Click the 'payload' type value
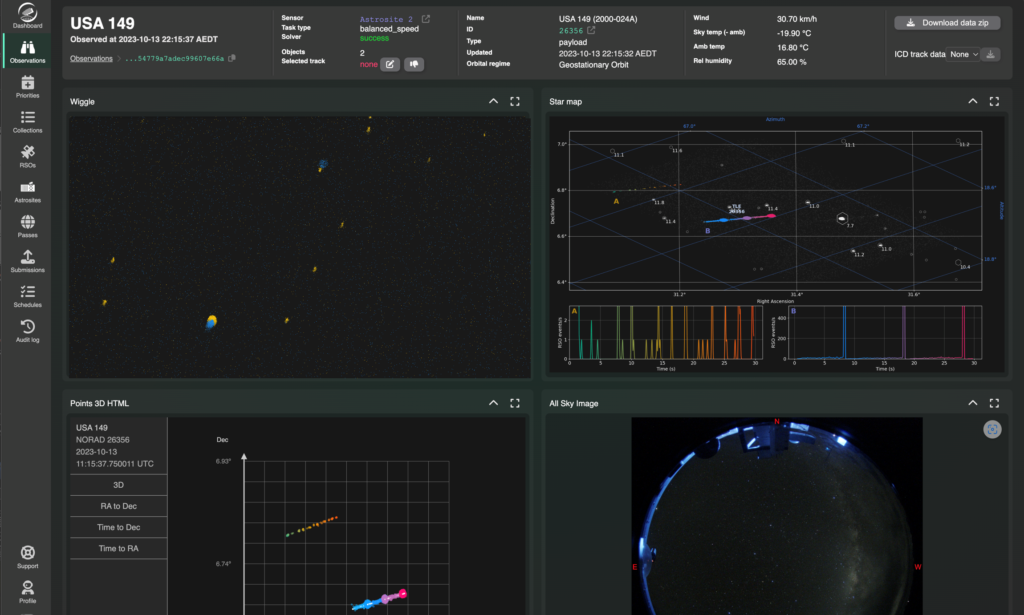The width and height of the screenshot is (1024, 615). 573,42
